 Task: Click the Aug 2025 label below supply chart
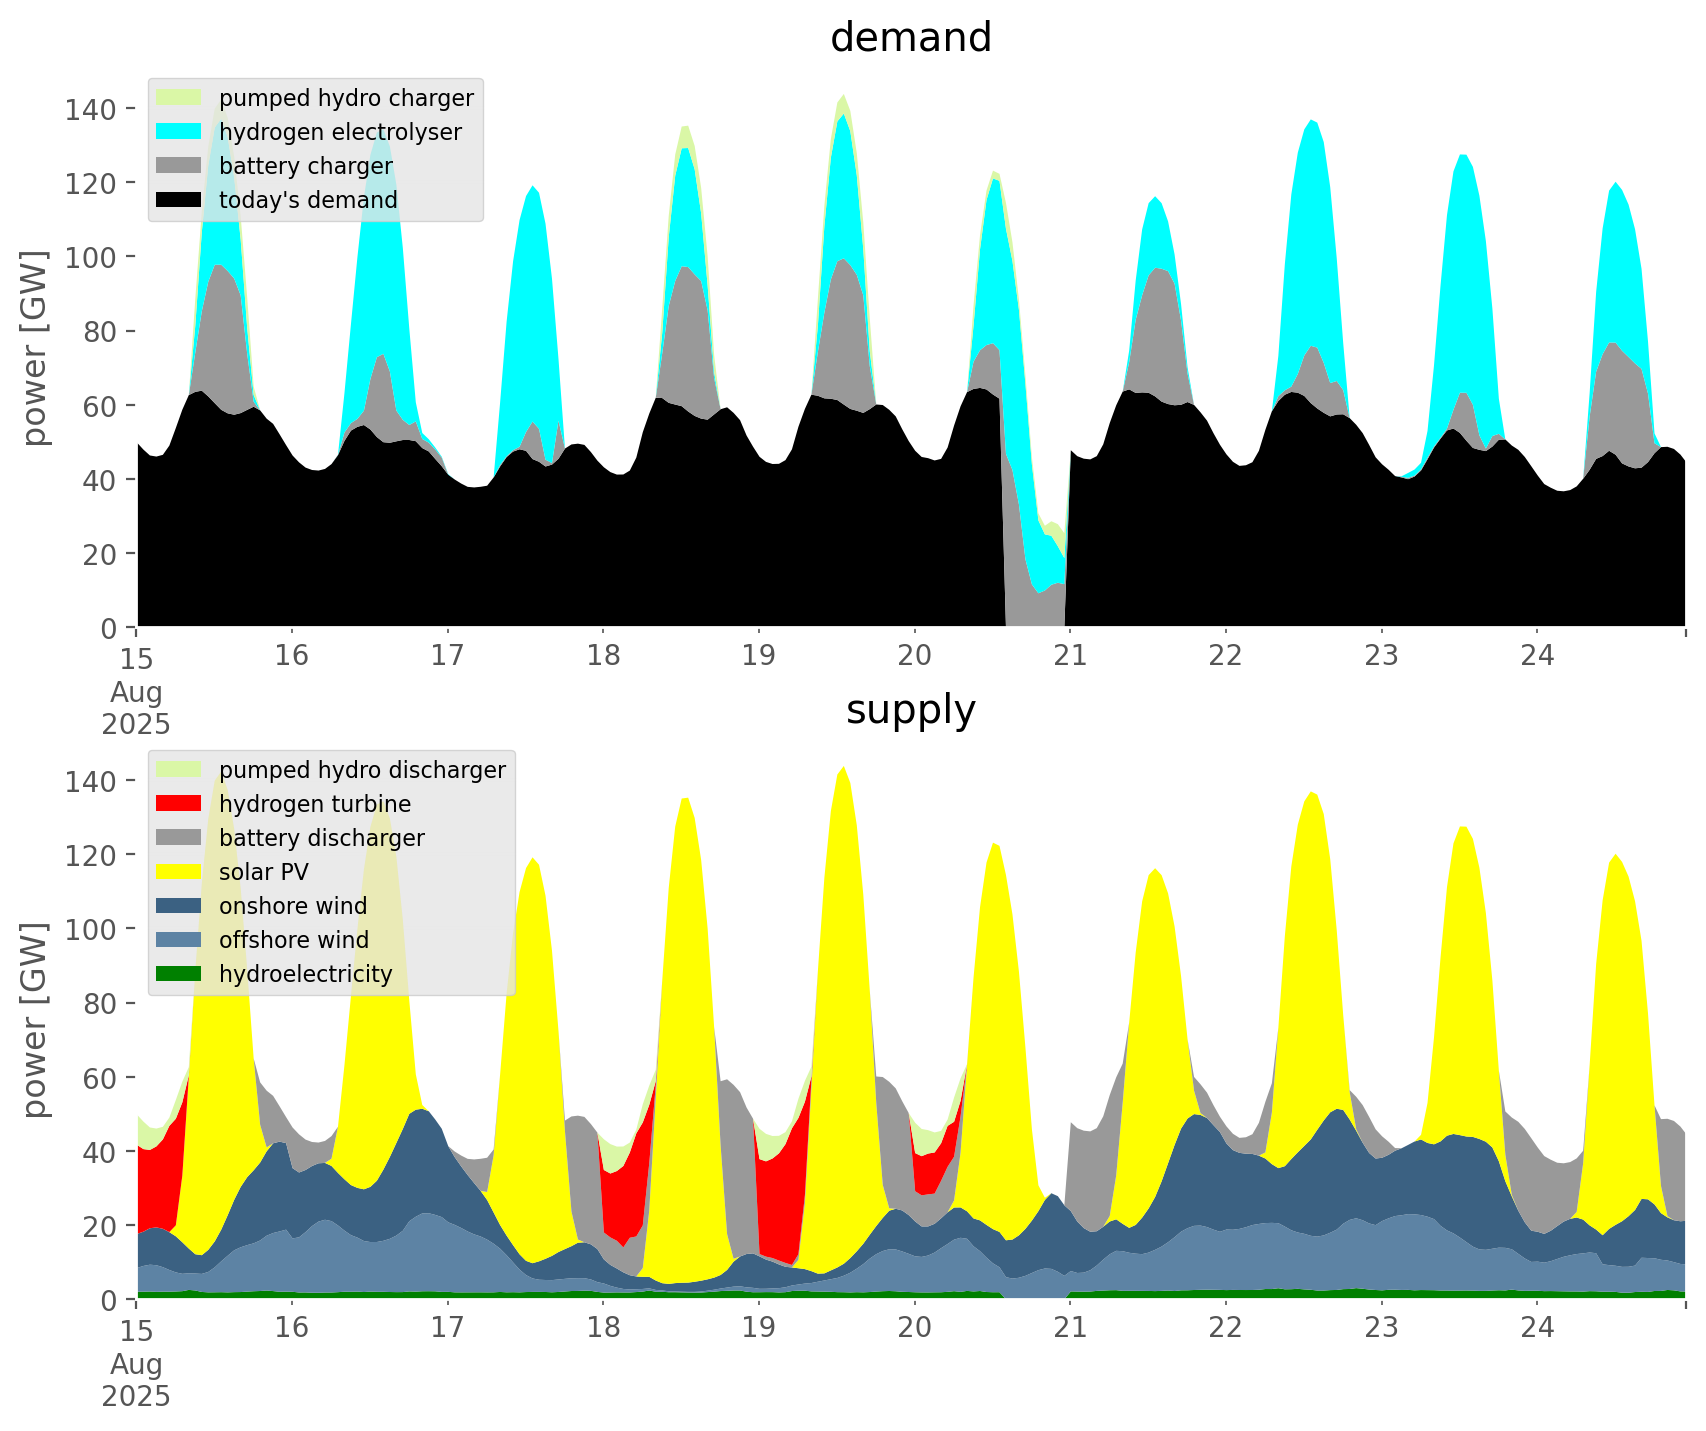[136, 1379]
